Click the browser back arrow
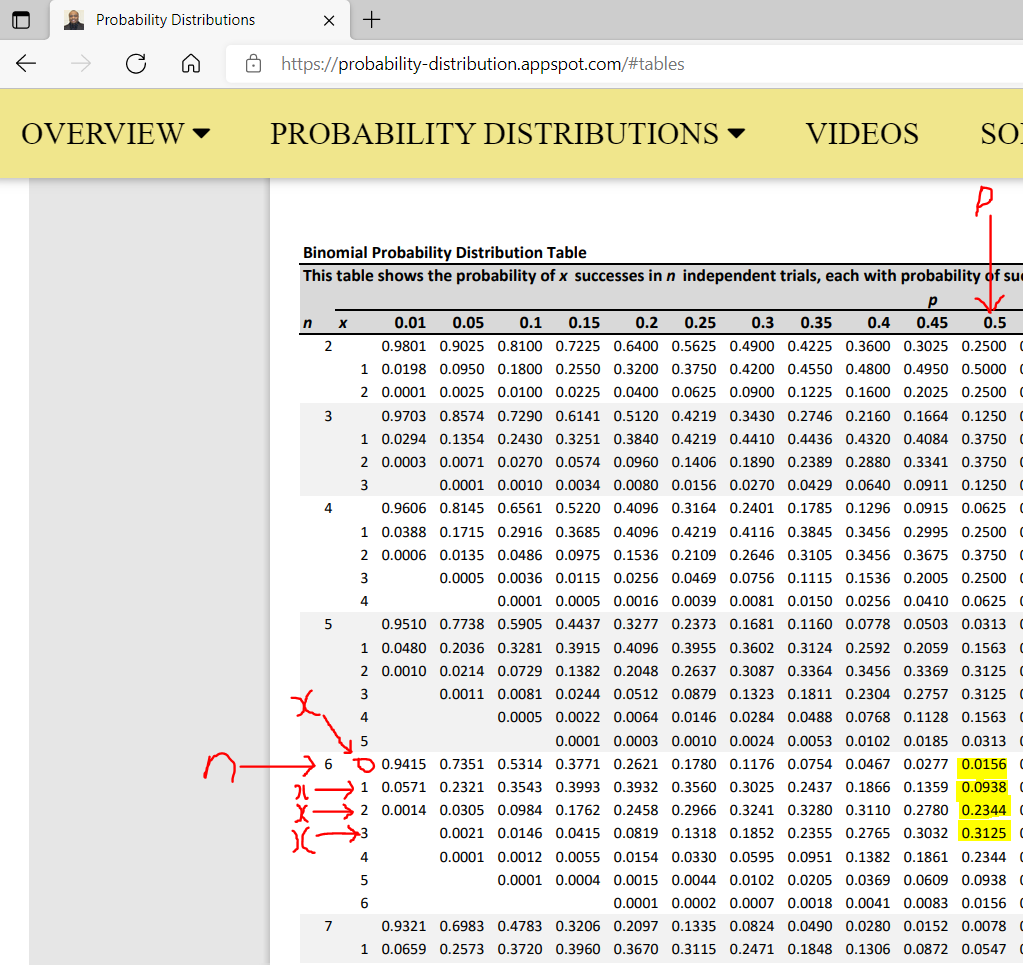Viewport: 1023px width, 978px height. click(x=26, y=64)
